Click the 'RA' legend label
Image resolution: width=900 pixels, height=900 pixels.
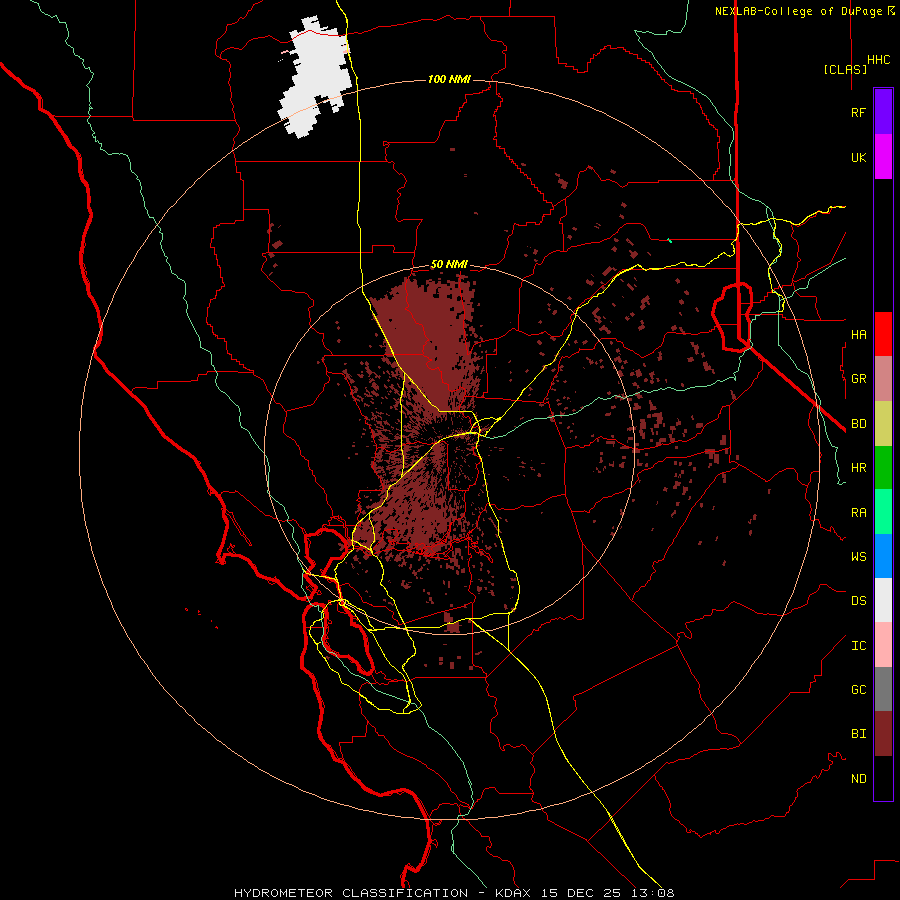pos(858,513)
